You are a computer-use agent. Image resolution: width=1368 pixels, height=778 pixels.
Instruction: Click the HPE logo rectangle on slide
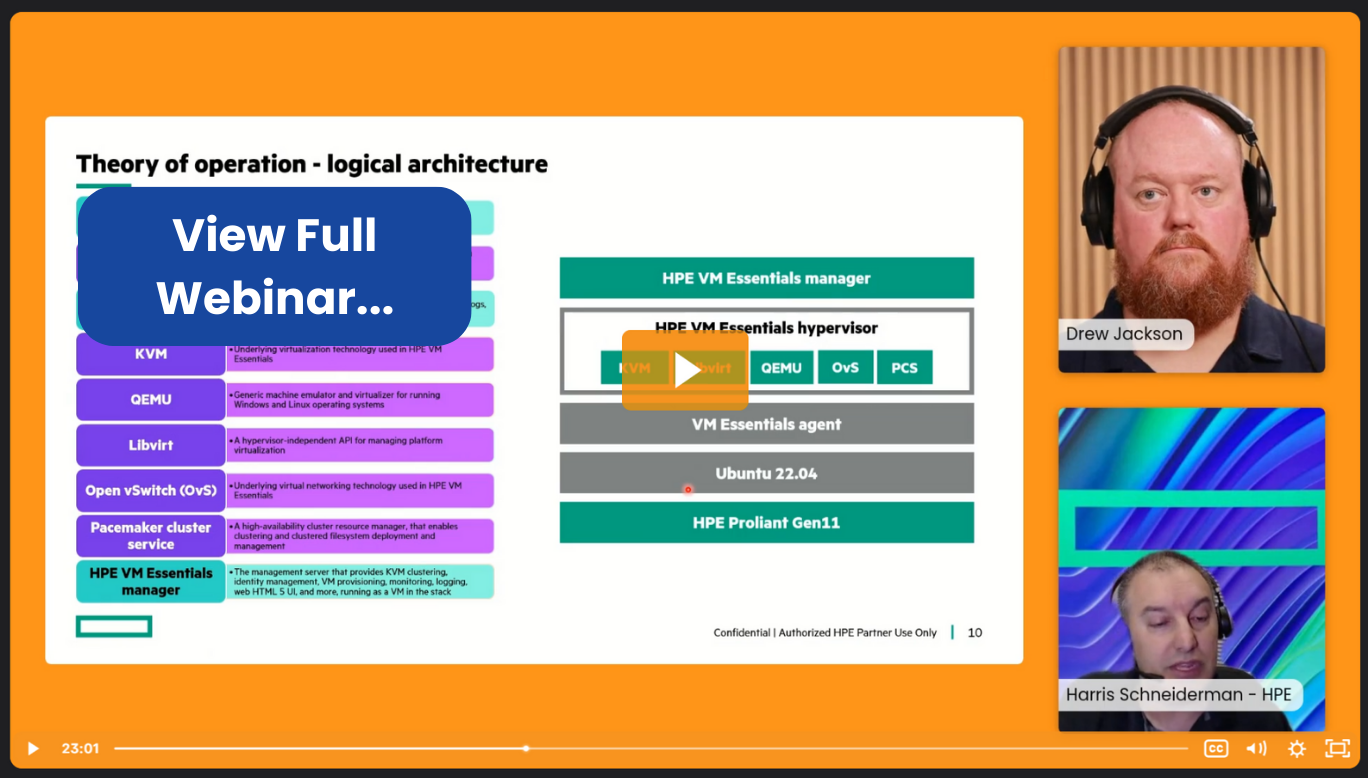click(x=114, y=627)
